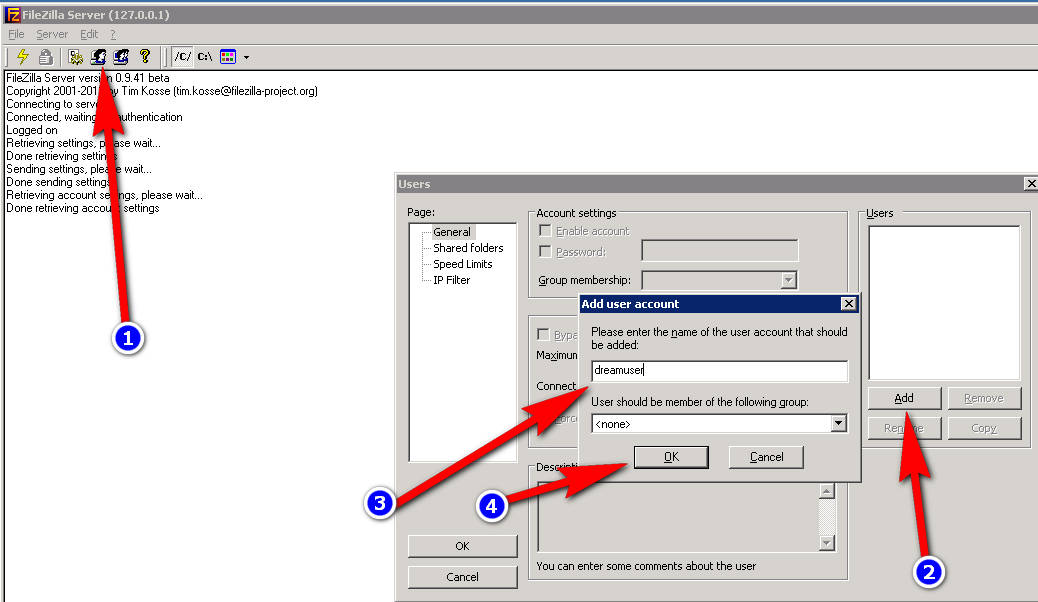The width and height of the screenshot is (1038, 602).
Task: Click the 'Logged on' log line
Action: tap(32, 130)
